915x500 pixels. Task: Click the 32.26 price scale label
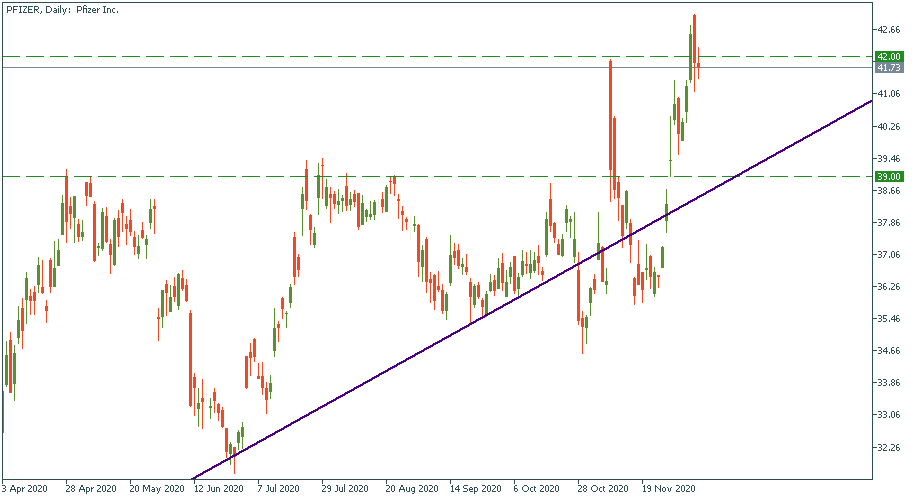pos(888,447)
